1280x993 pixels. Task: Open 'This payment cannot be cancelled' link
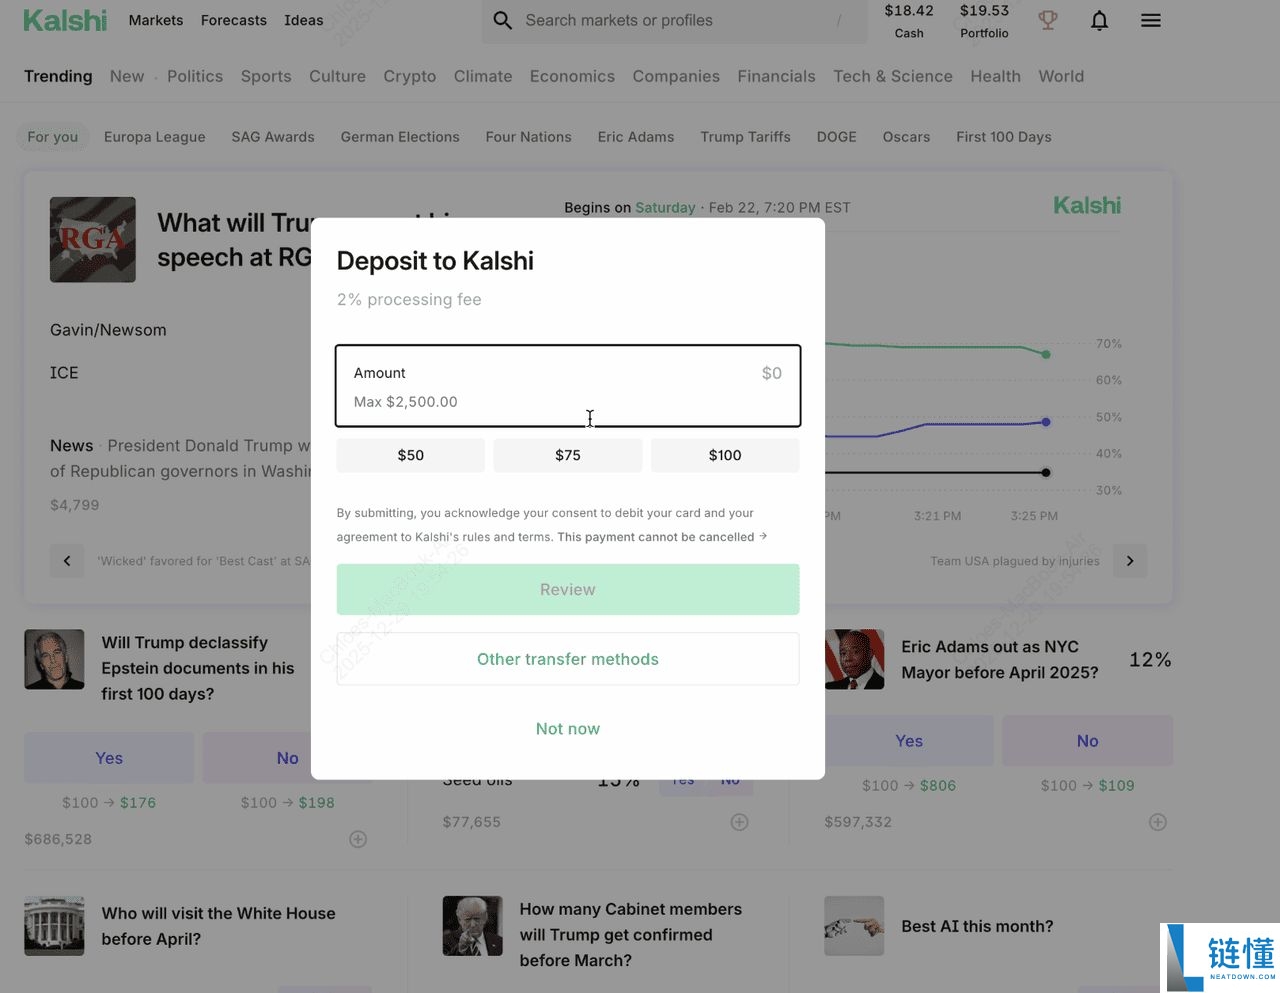click(x=662, y=537)
